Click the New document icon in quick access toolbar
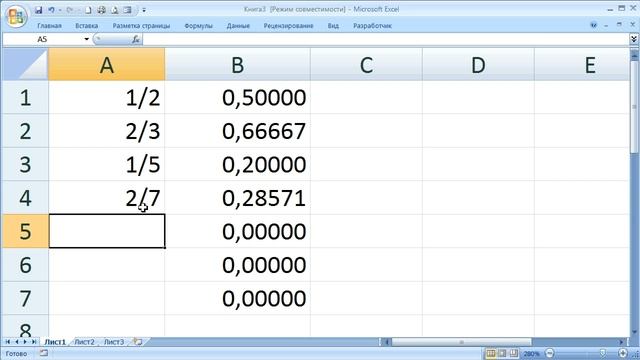640x360 pixels. (88, 10)
